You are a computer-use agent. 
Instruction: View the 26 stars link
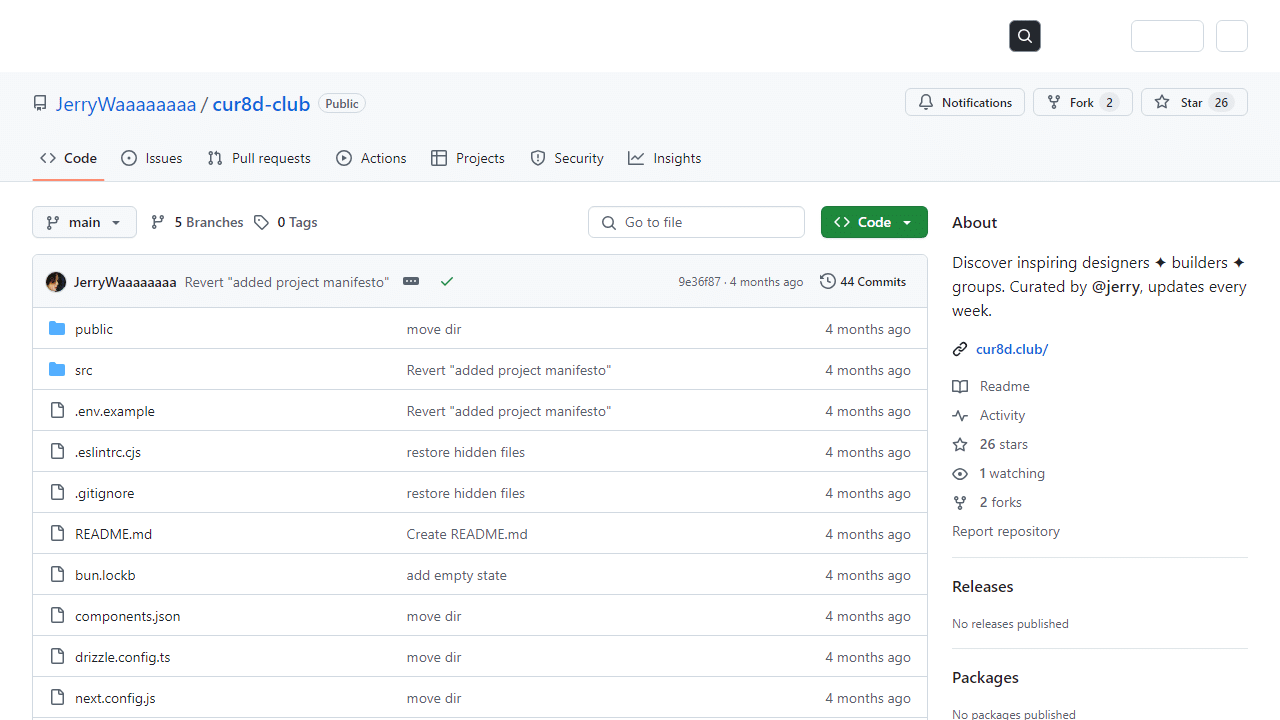coord(990,444)
